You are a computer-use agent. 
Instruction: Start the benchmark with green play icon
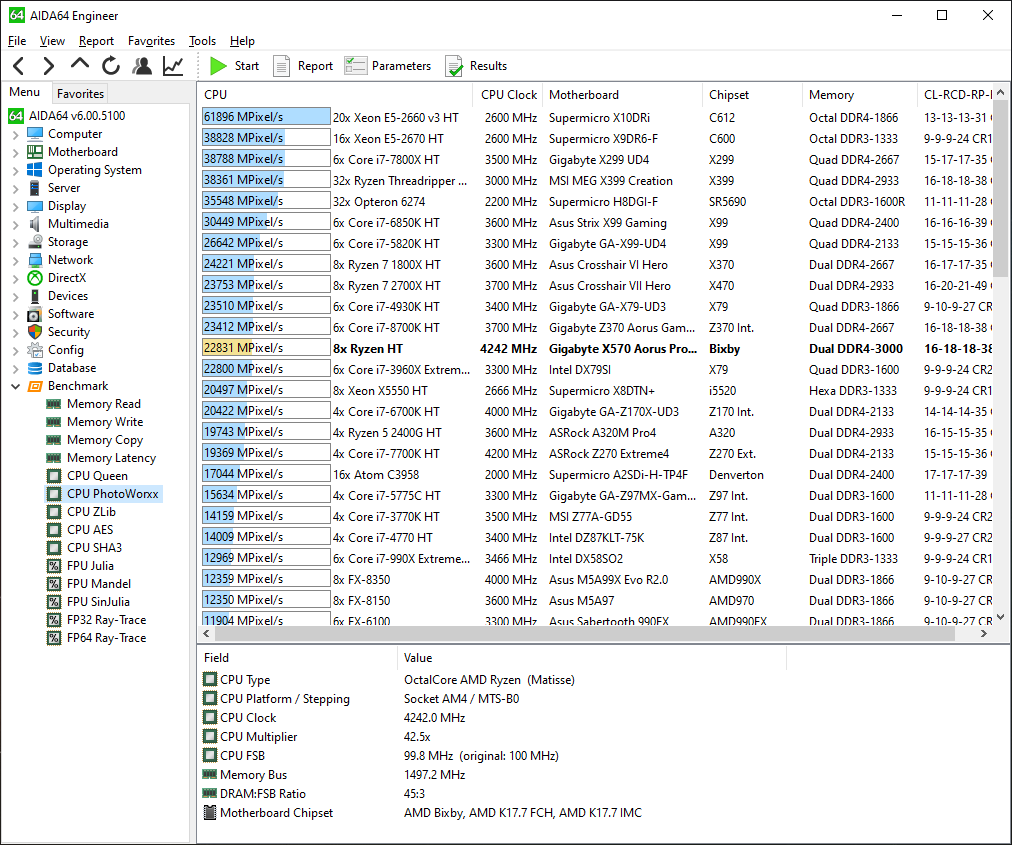coord(218,66)
